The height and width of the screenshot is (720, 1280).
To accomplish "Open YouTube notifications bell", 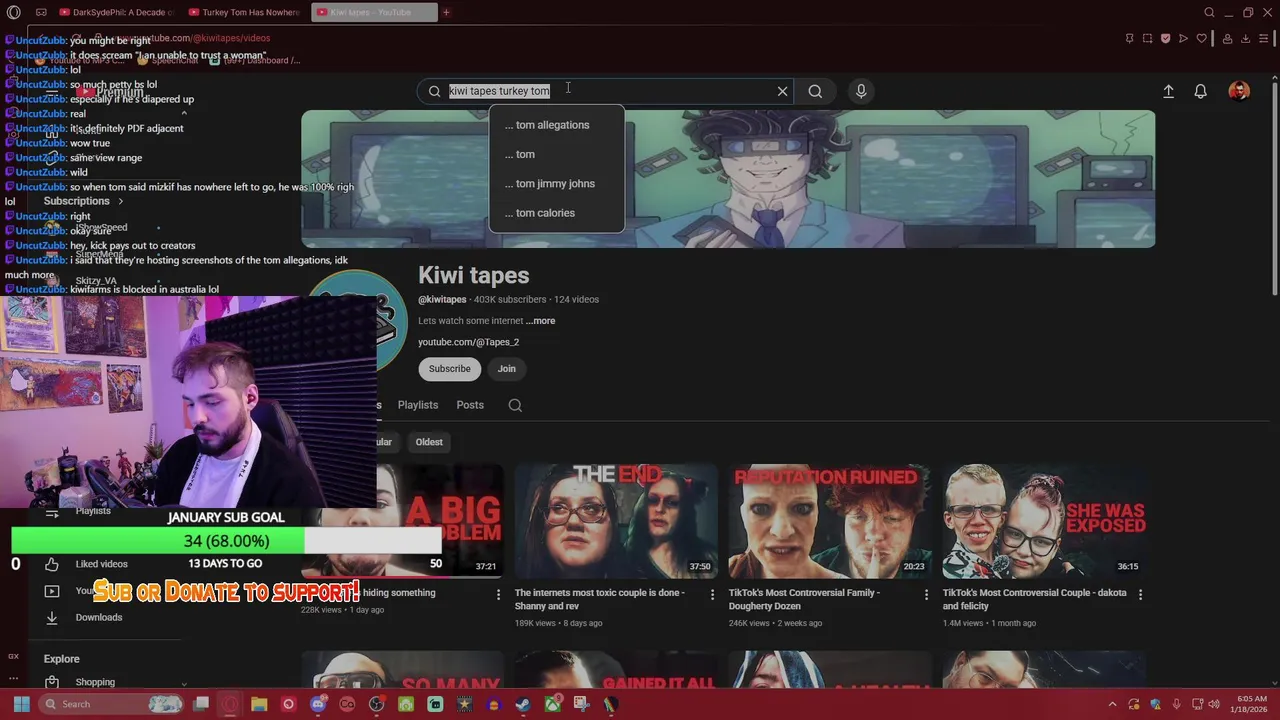I will pos(1201,91).
